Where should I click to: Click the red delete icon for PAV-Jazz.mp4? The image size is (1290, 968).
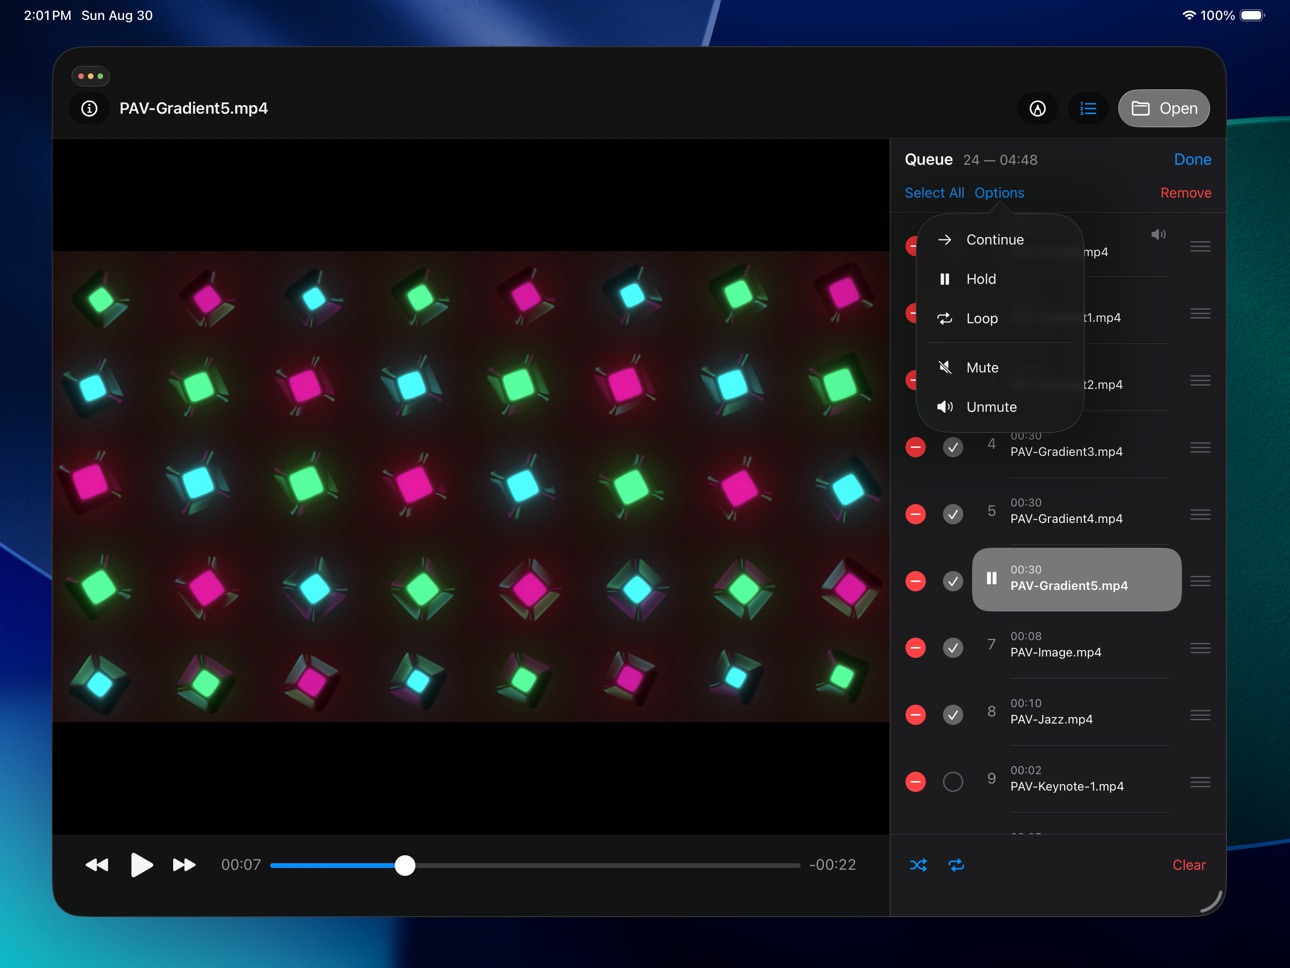[915, 715]
